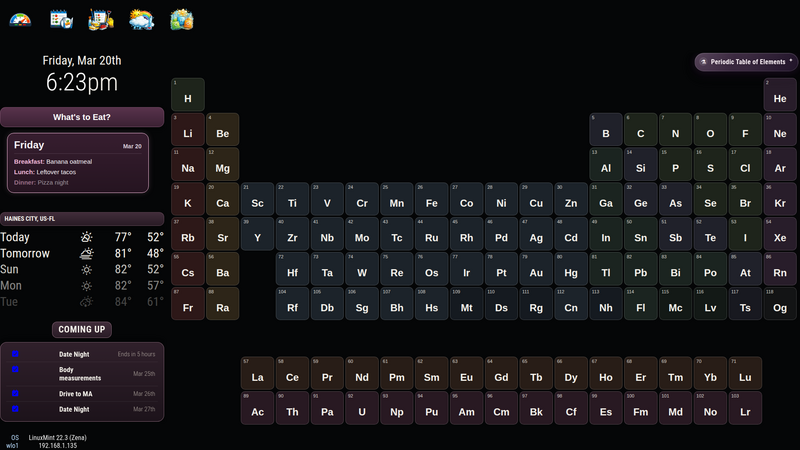This screenshot has height=450, width=800.
Task: Select the Oganesson (Og) tile
Action: 780,304
